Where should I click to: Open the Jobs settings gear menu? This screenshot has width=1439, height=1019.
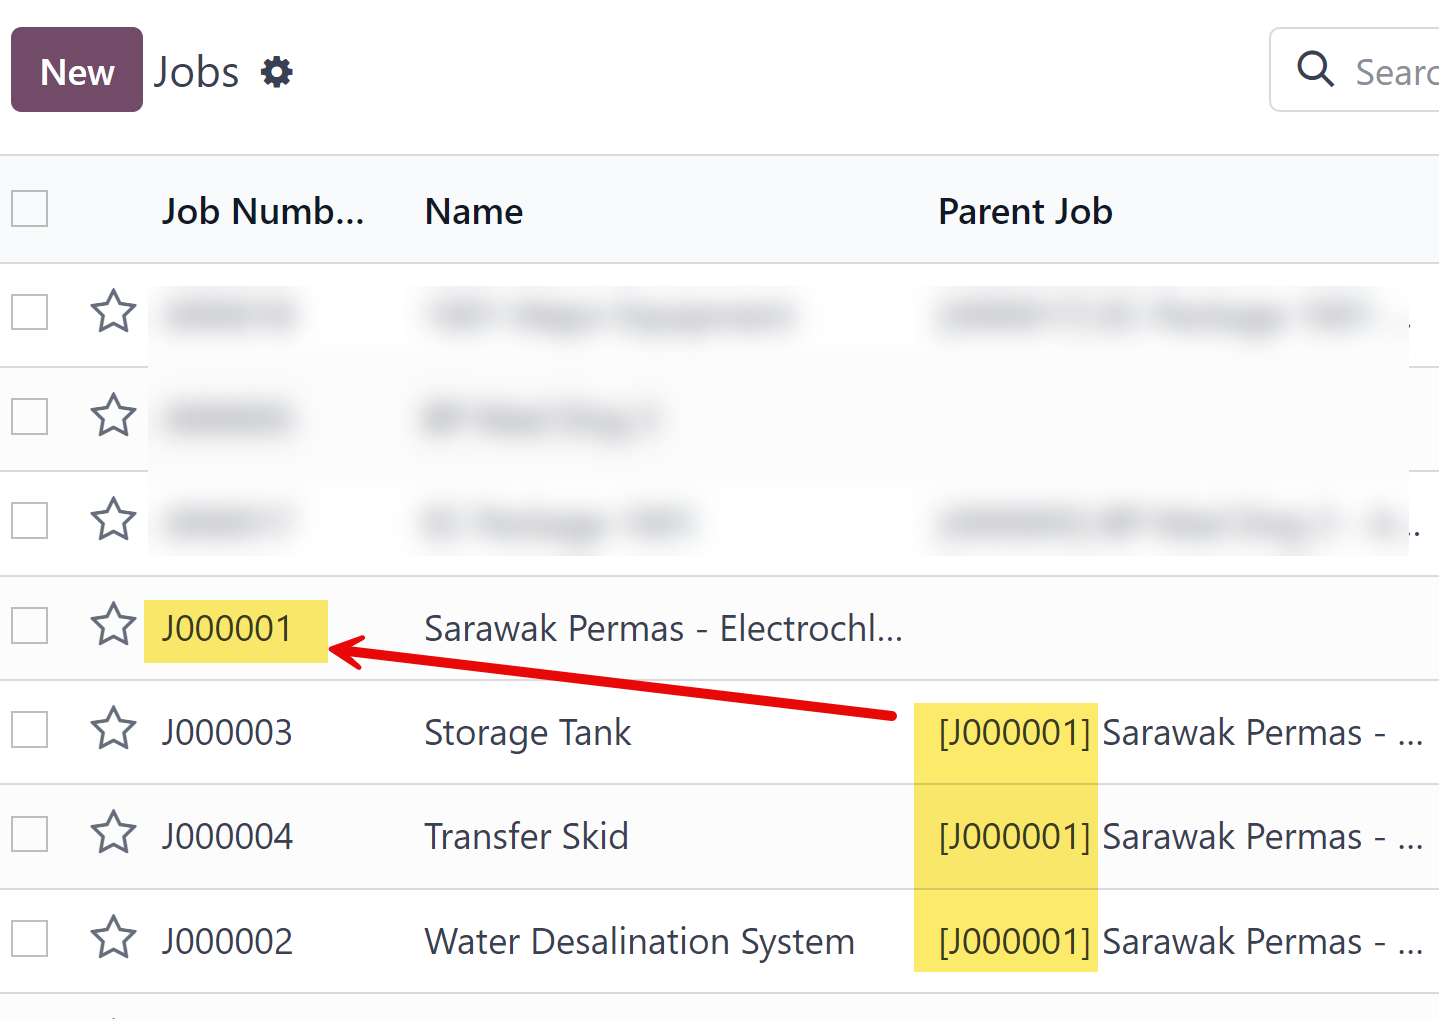coord(277,72)
